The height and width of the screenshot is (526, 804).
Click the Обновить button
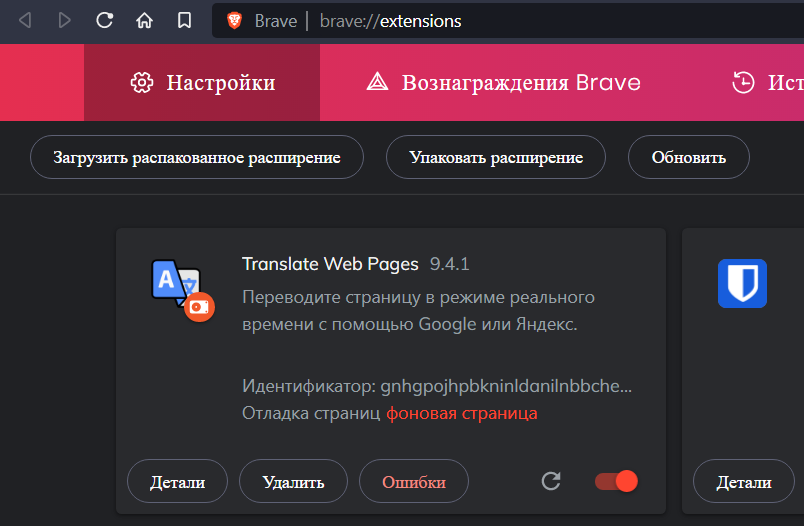688,157
